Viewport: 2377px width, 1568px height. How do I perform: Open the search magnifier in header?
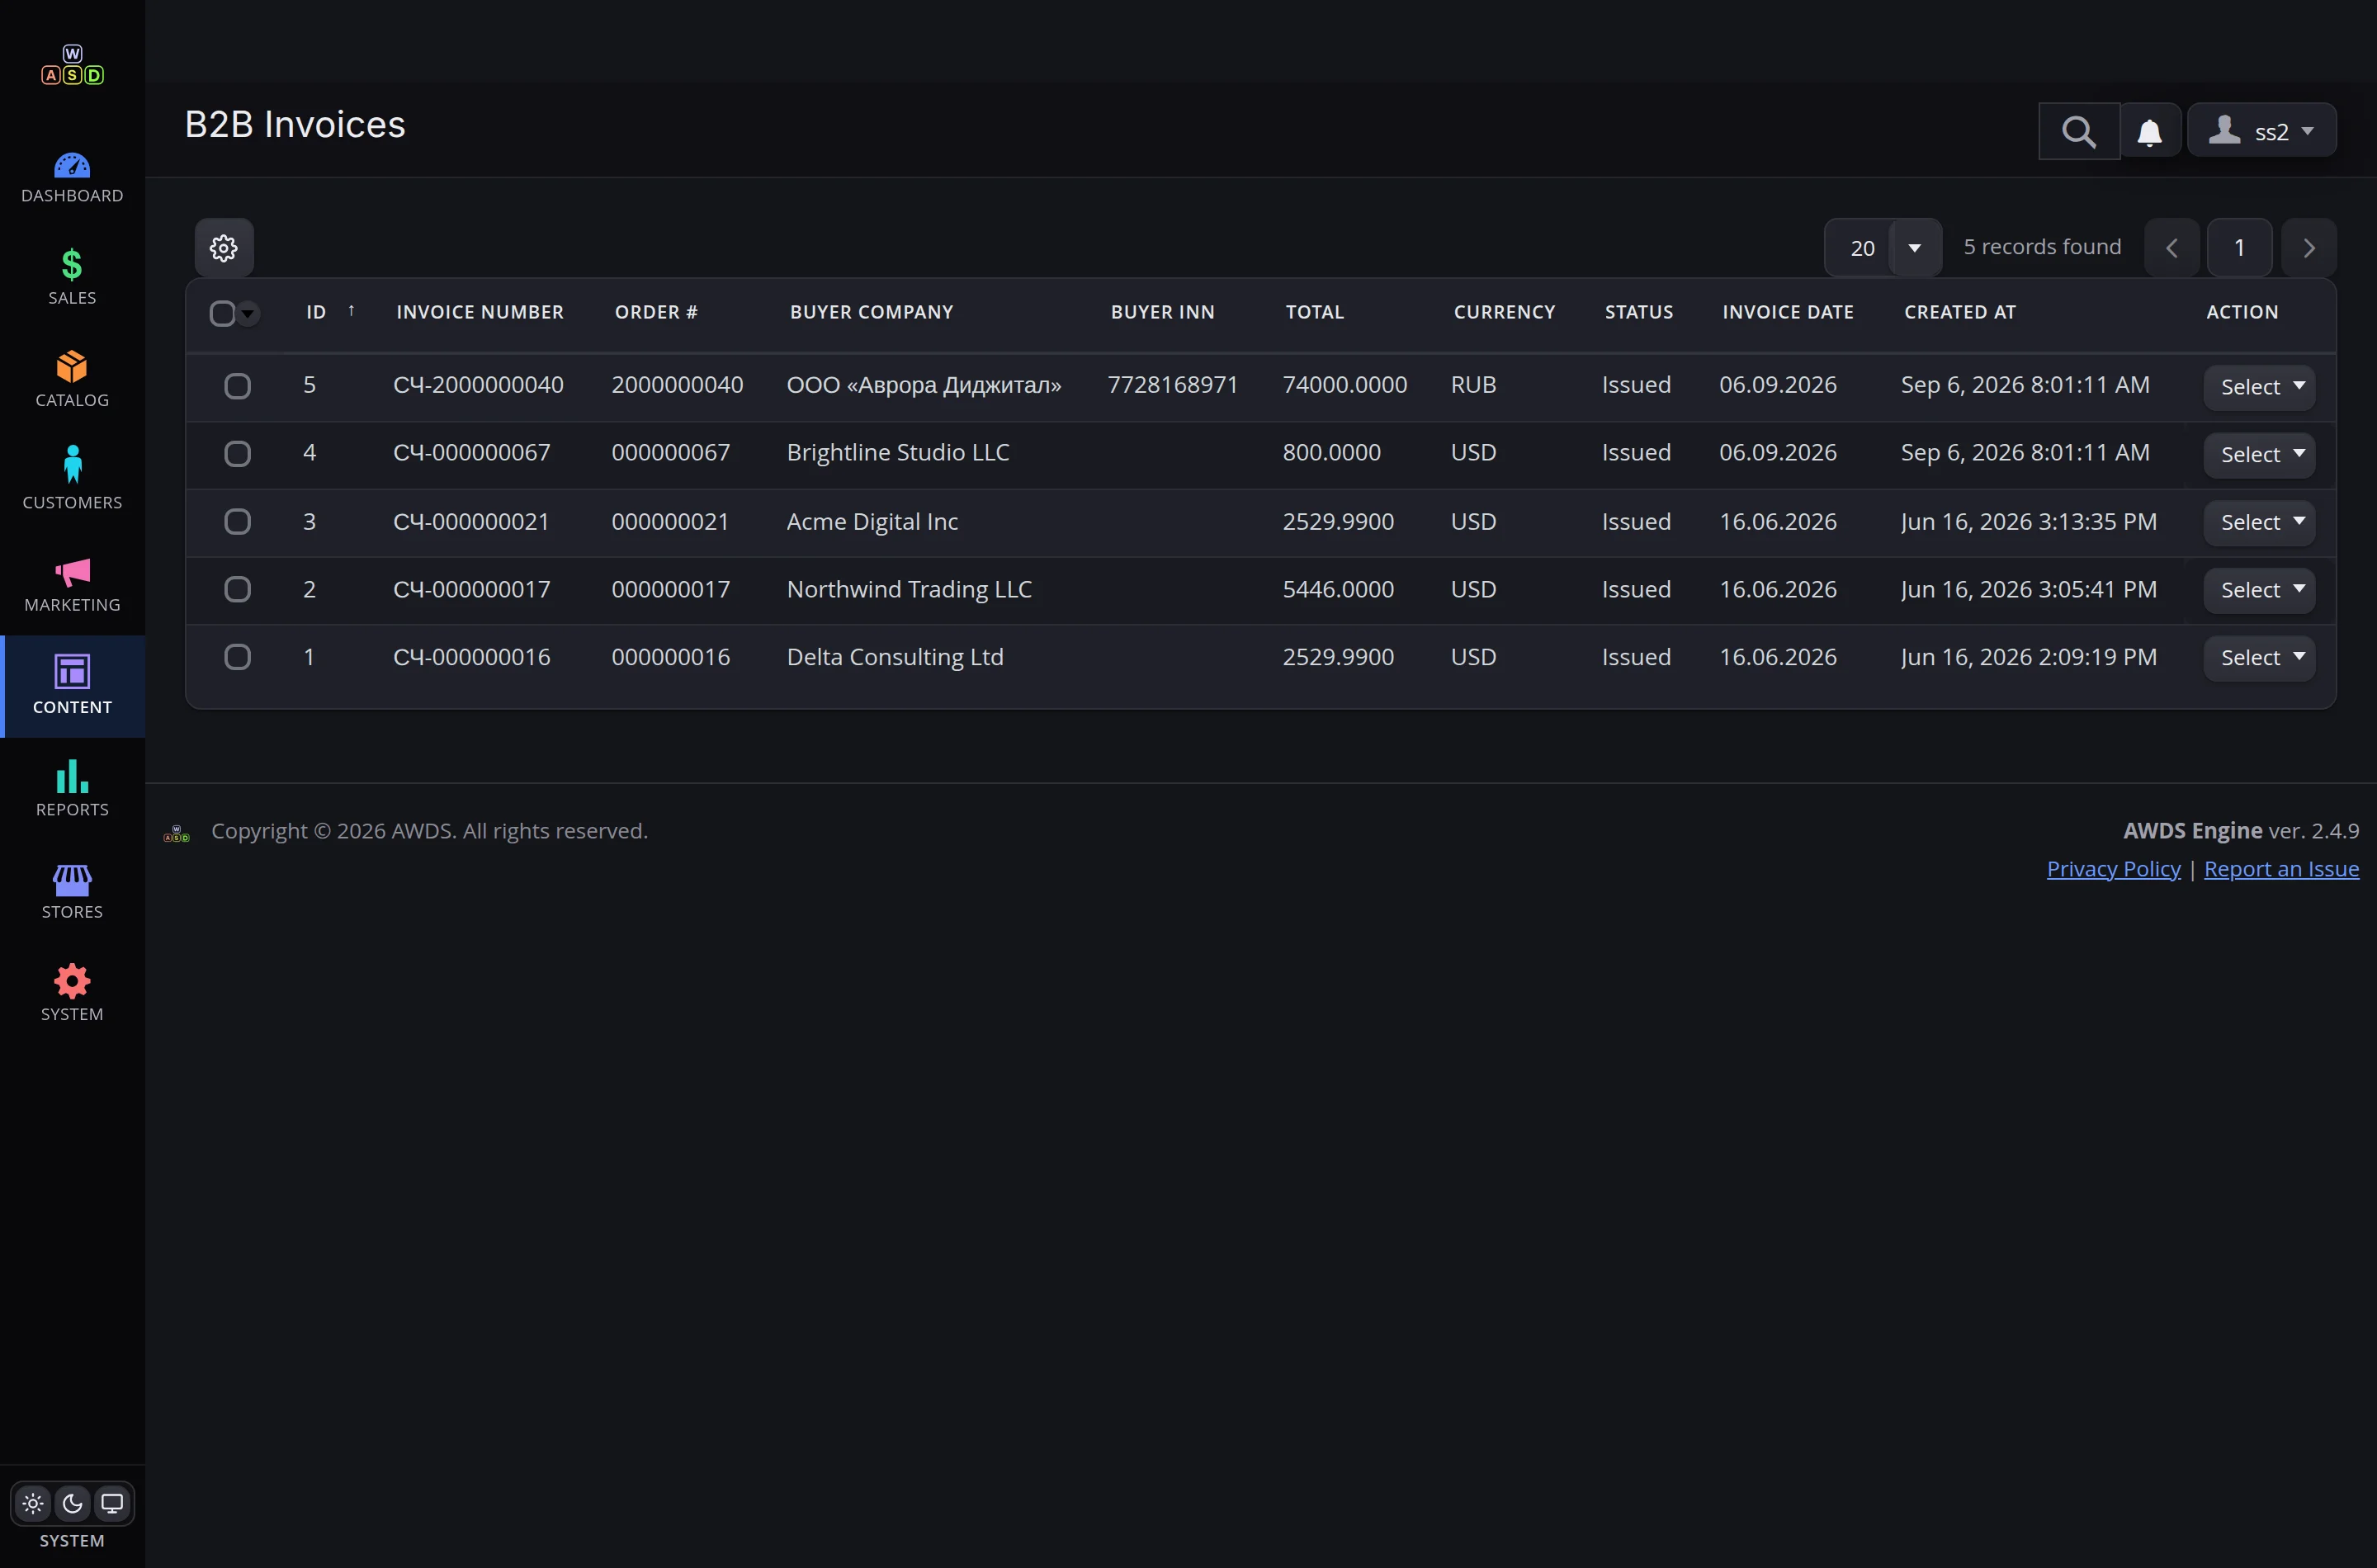tap(2079, 131)
